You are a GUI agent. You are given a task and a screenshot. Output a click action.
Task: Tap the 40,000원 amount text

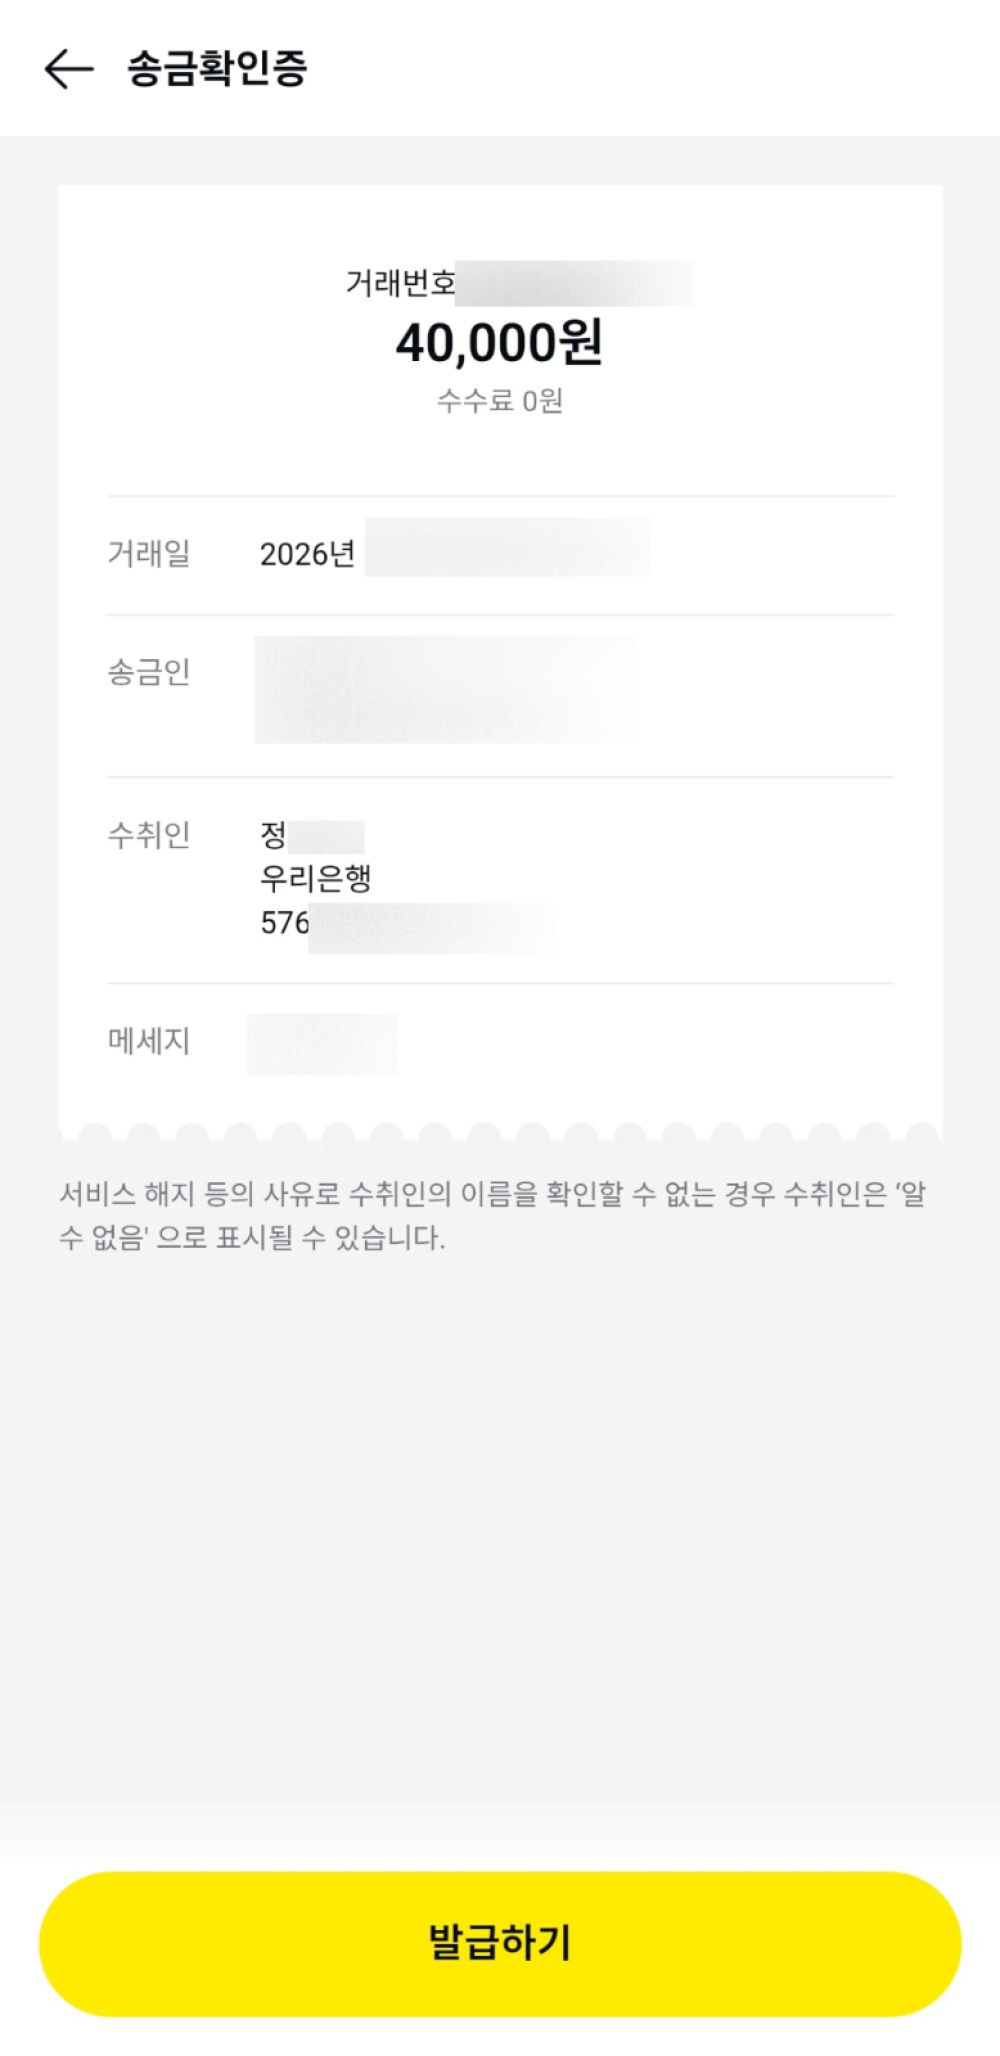click(x=499, y=342)
